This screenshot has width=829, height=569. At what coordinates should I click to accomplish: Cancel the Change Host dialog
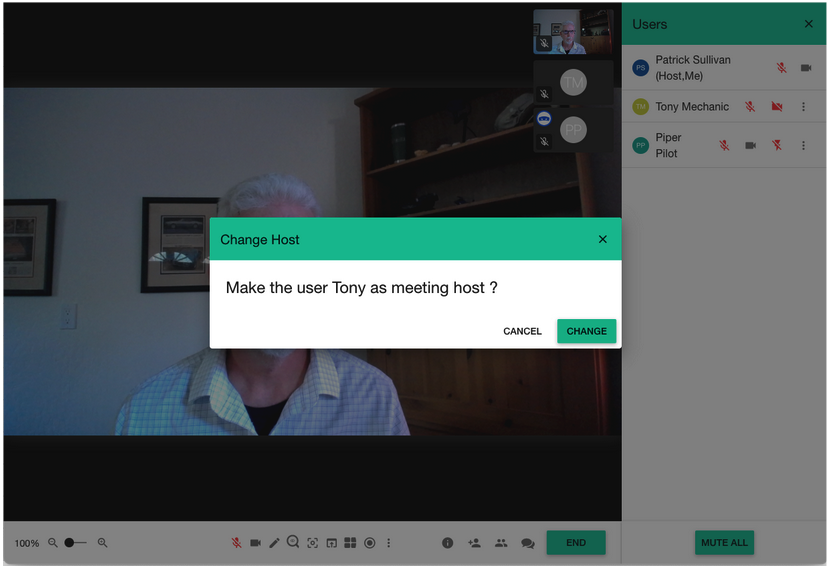pos(522,331)
